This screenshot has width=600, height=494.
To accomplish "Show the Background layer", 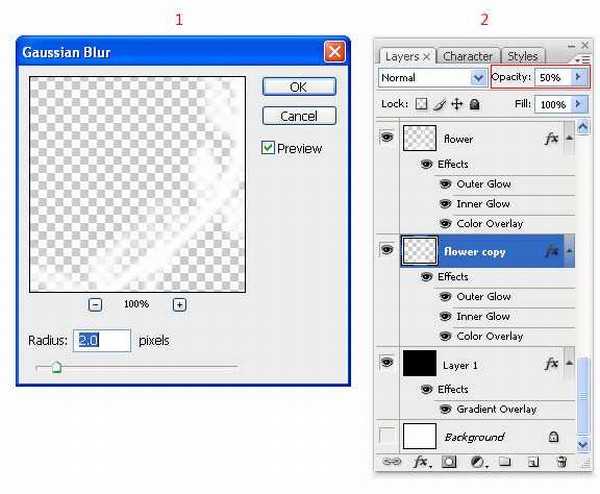I will click(x=386, y=436).
